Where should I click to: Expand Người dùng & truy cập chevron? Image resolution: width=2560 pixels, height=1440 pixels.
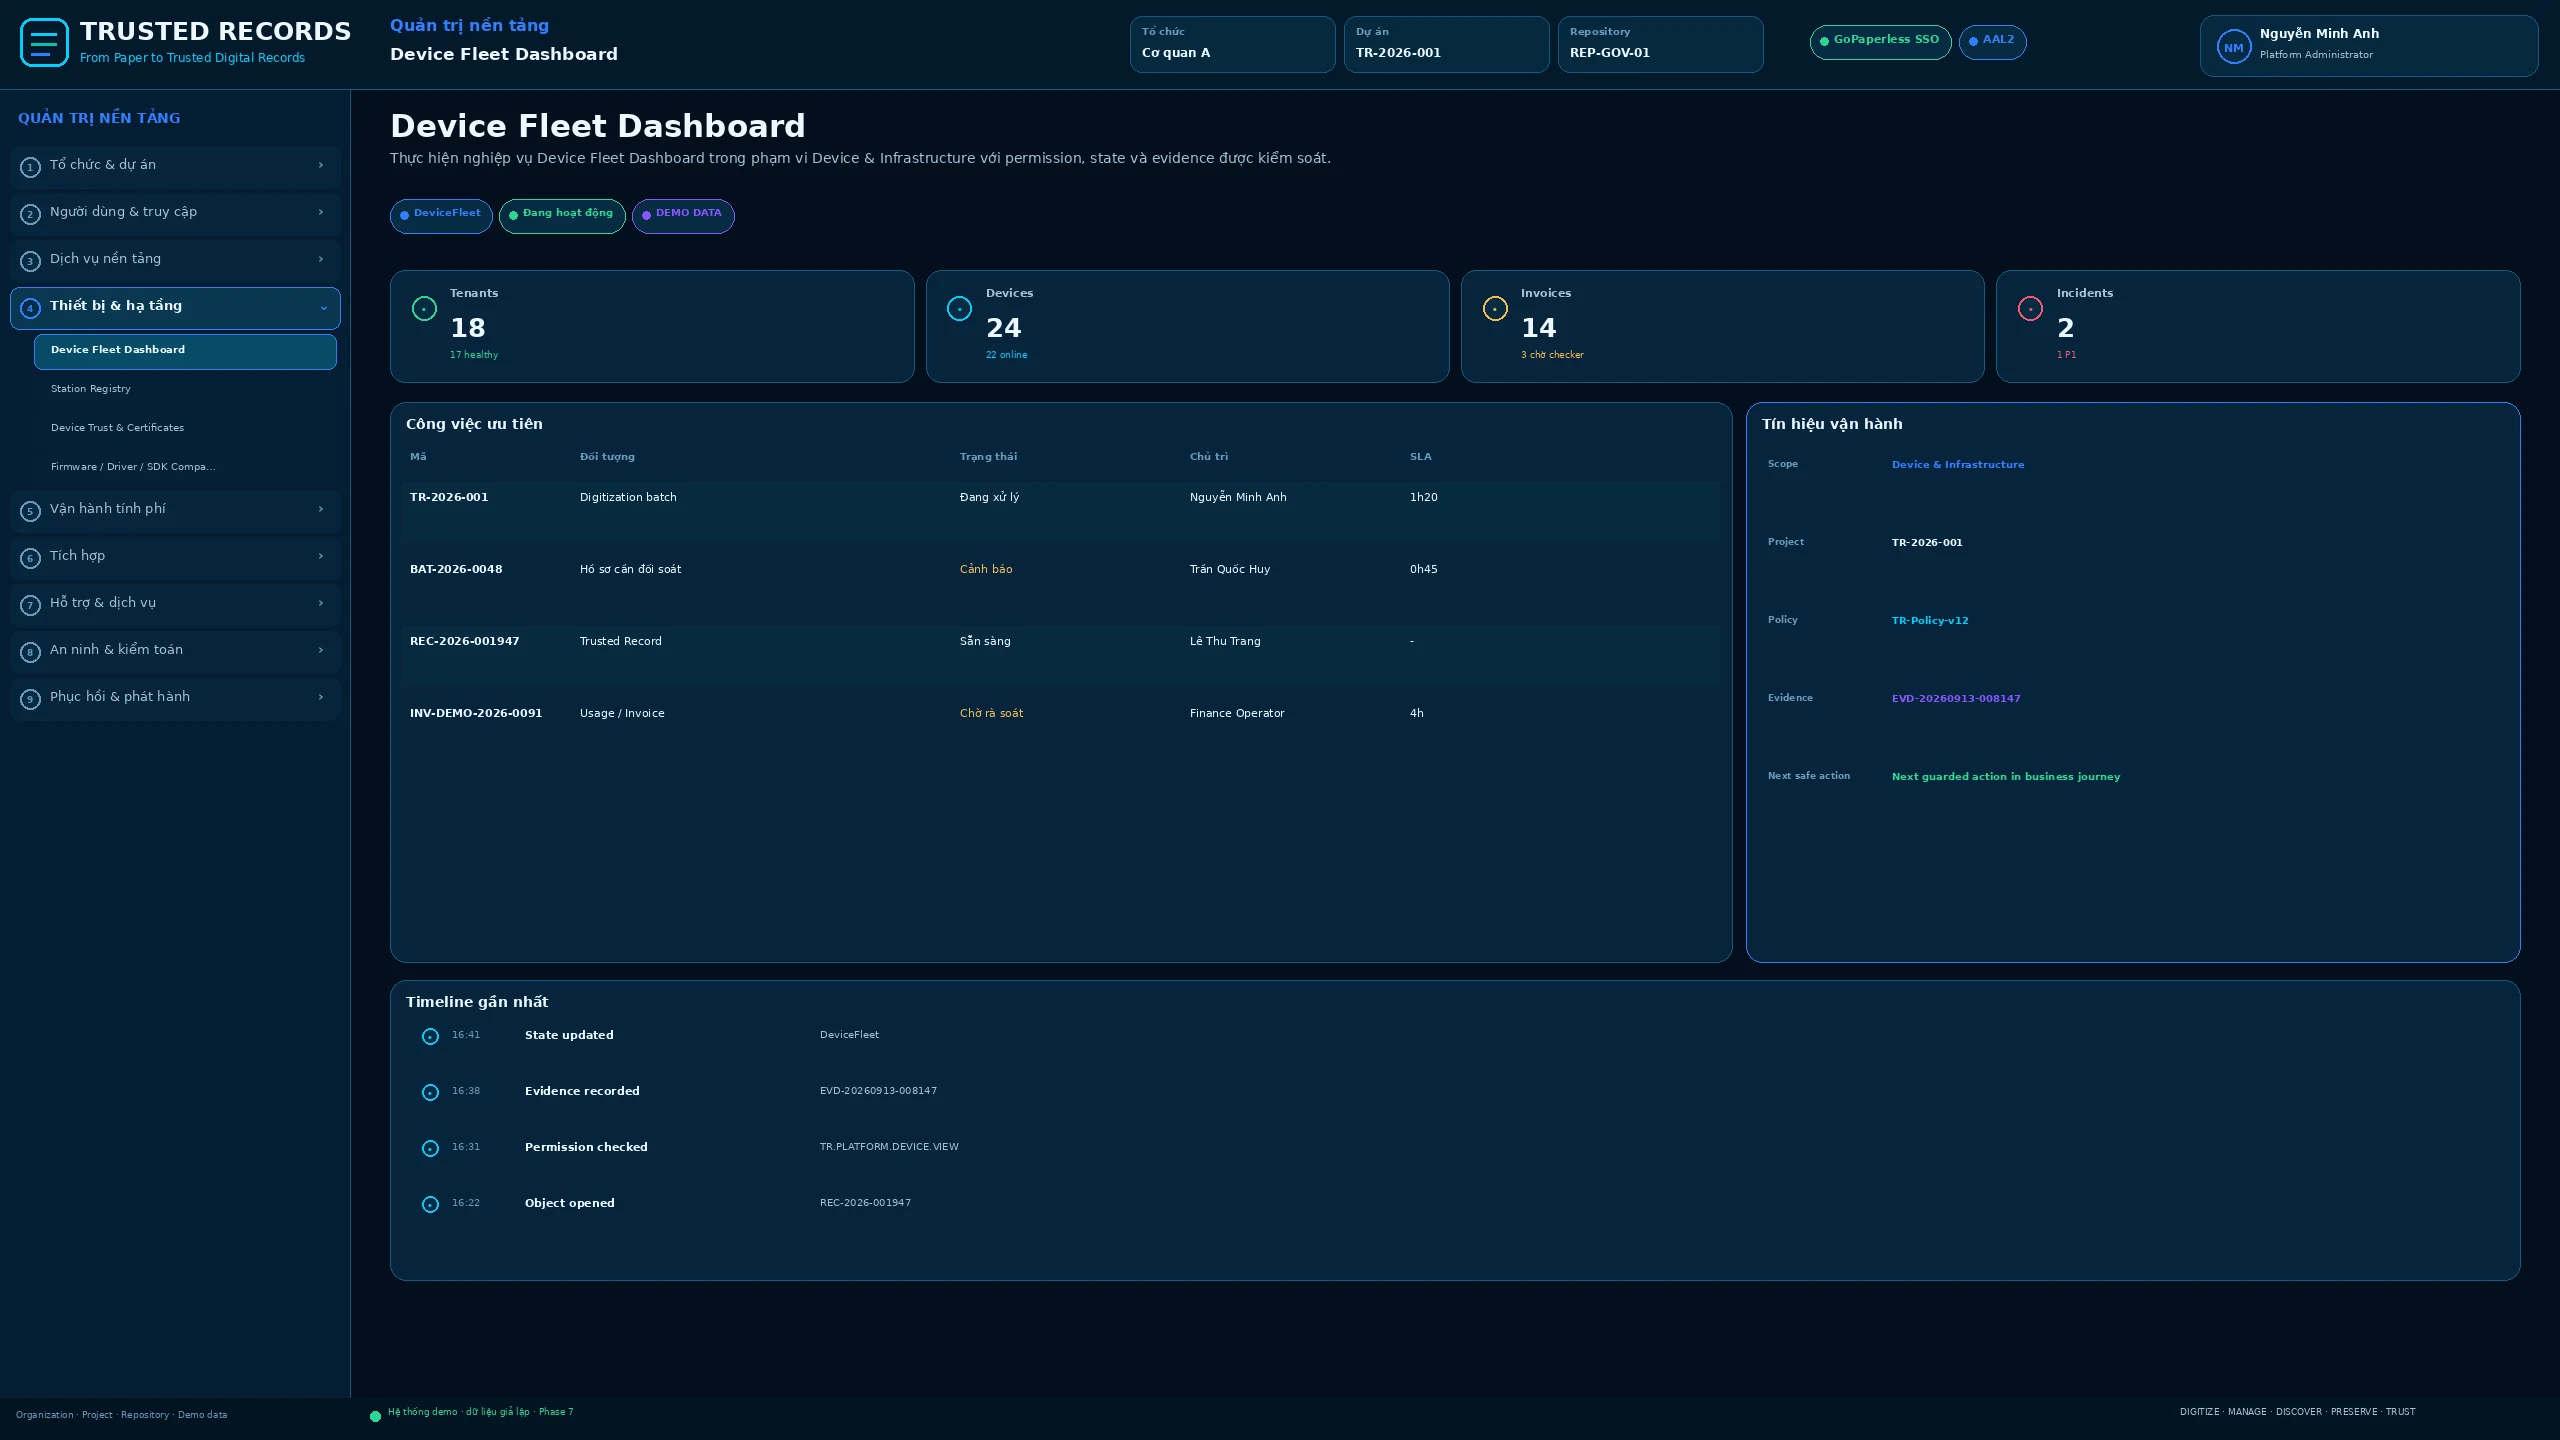pos(321,212)
